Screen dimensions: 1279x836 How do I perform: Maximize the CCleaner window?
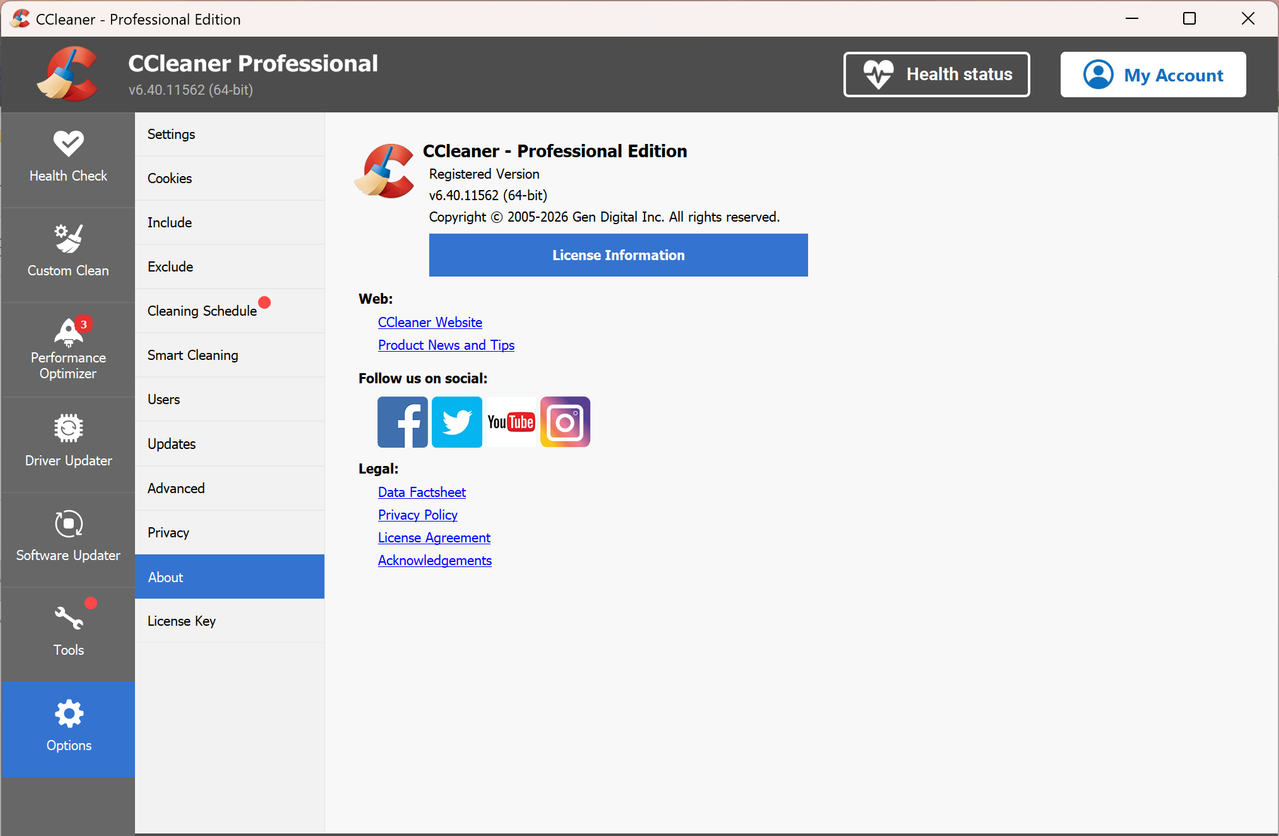(x=1189, y=19)
